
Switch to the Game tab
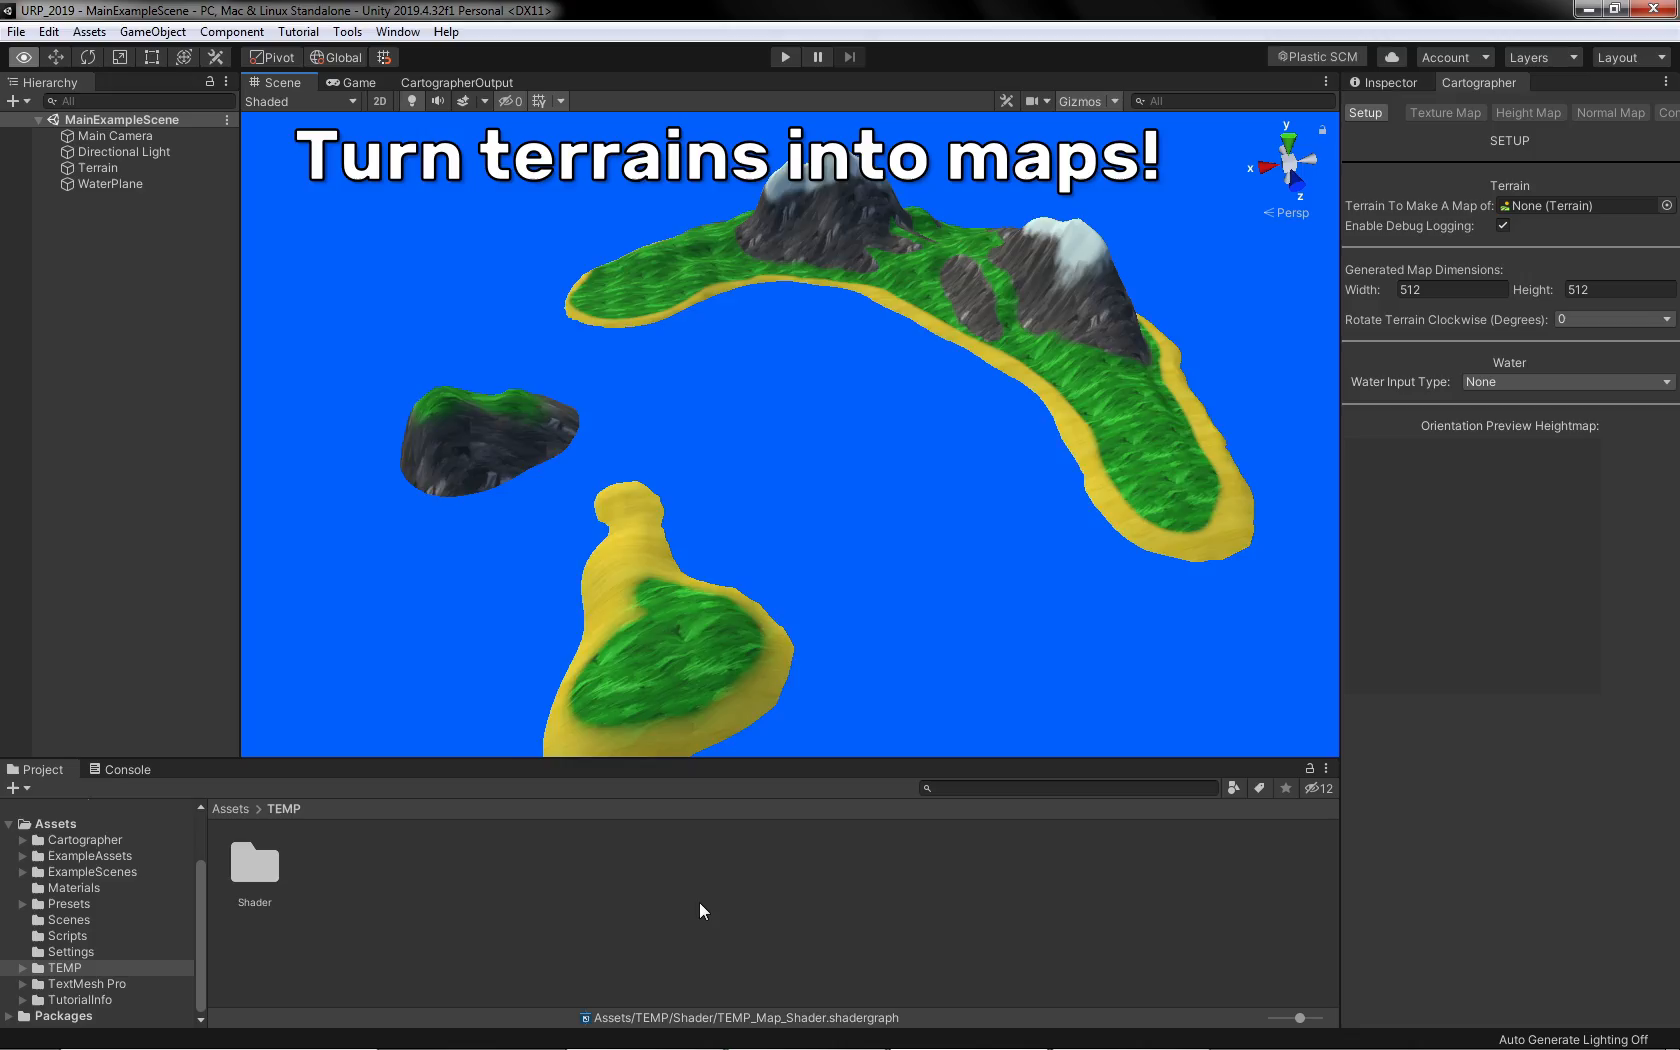click(351, 82)
